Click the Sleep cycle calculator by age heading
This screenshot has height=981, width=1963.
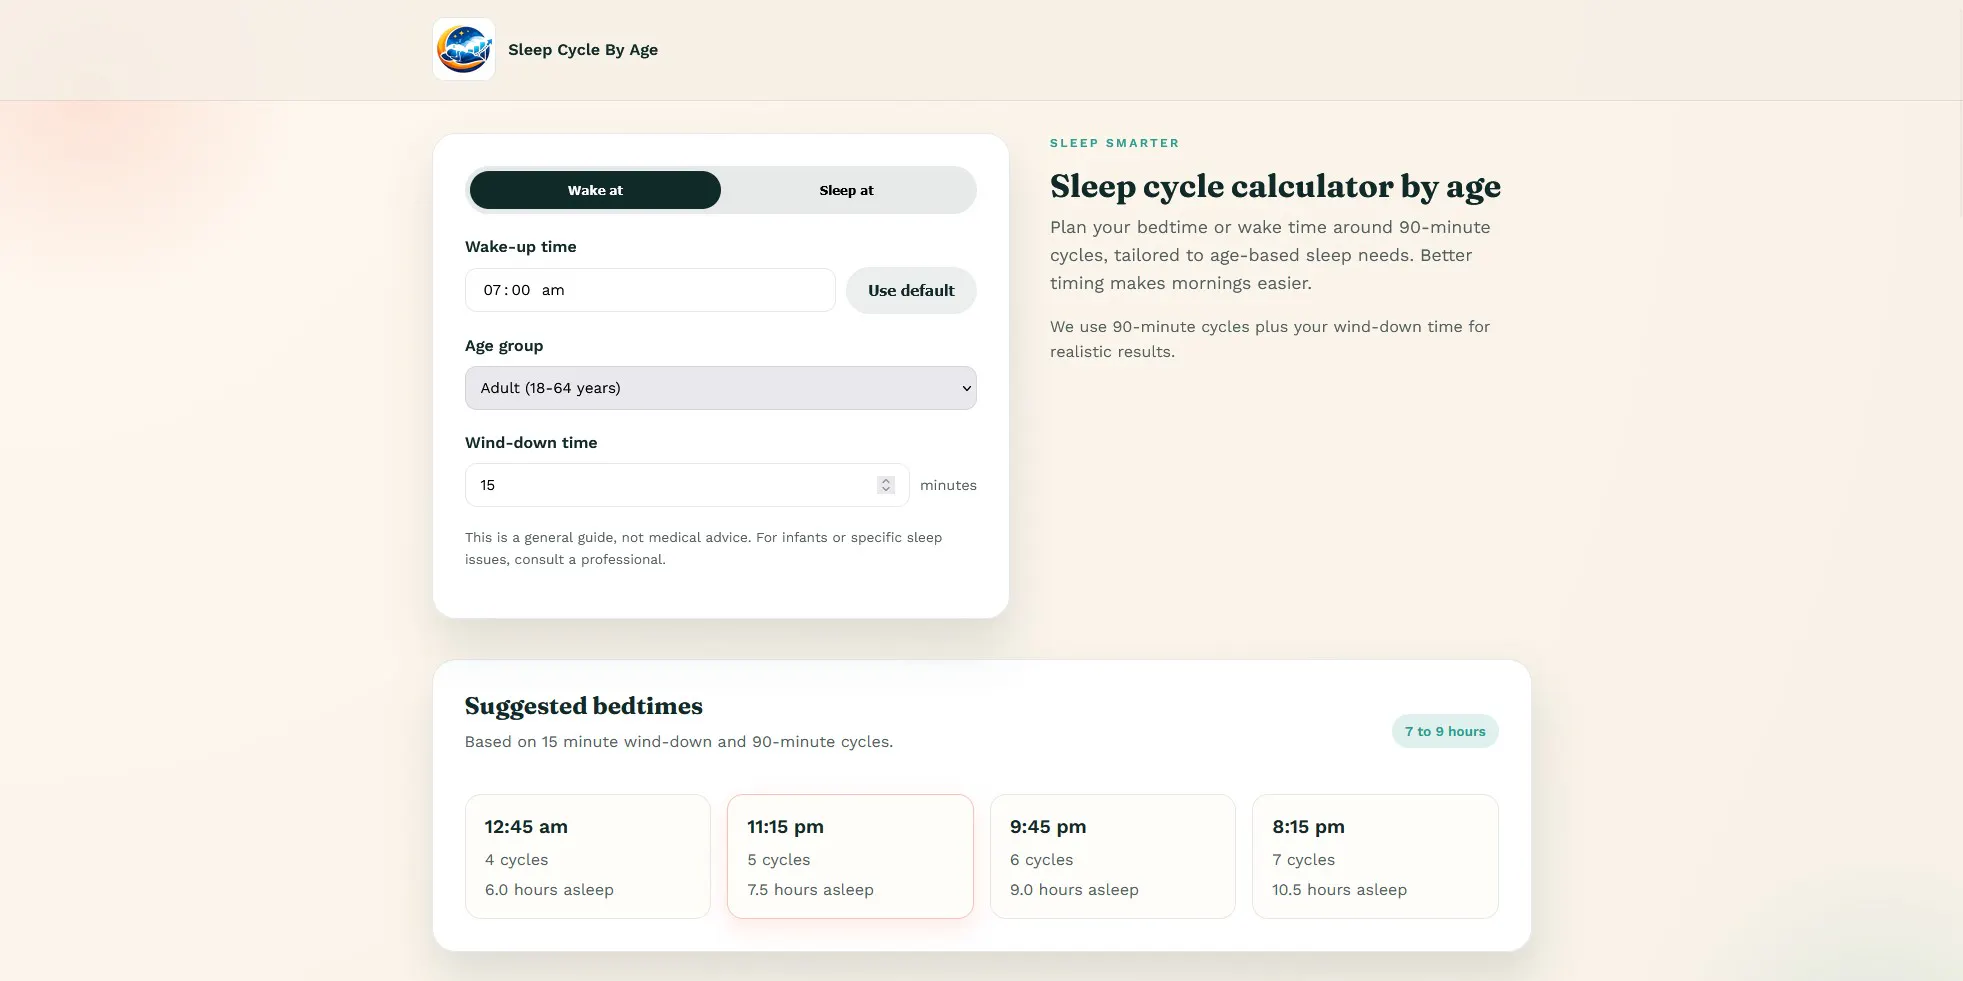click(x=1275, y=186)
